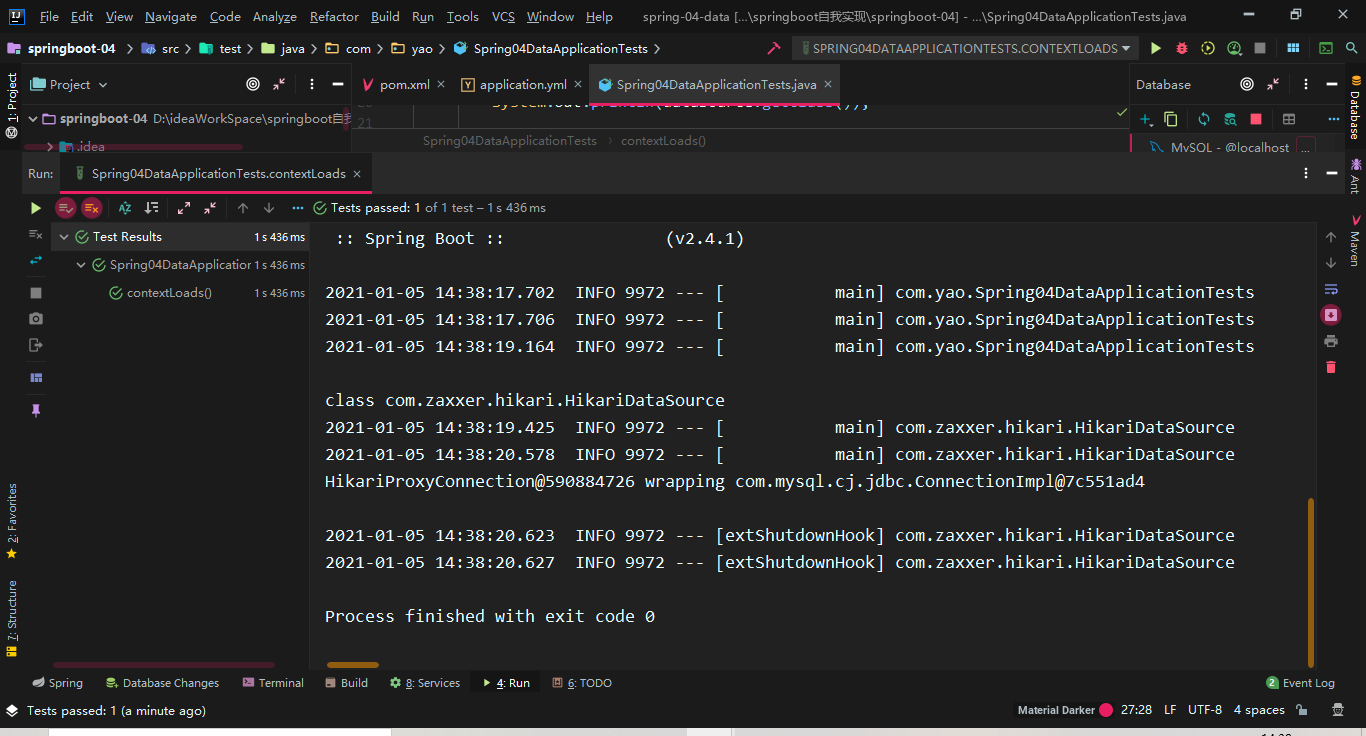Collapse all in the Database panel header
Screen dimensions: 1366x736
[x=1273, y=85]
